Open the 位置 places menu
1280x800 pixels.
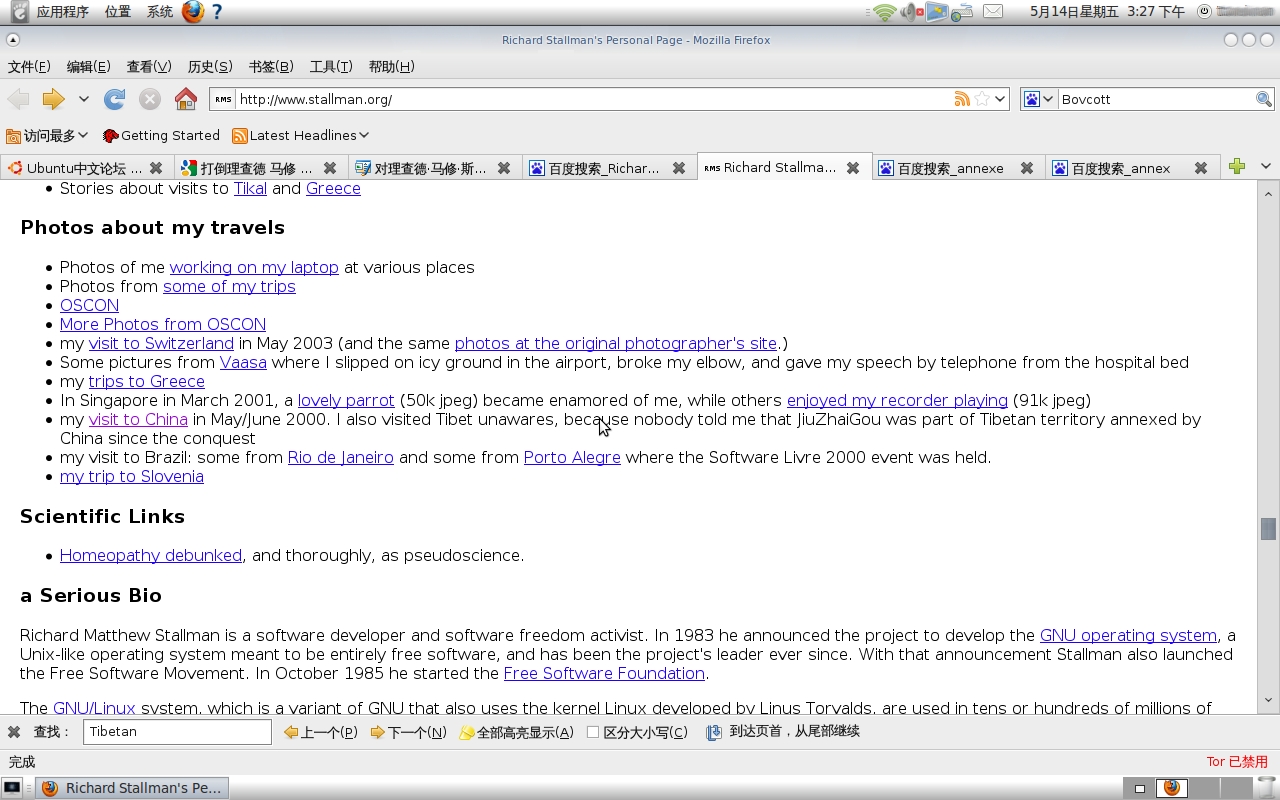[117, 12]
